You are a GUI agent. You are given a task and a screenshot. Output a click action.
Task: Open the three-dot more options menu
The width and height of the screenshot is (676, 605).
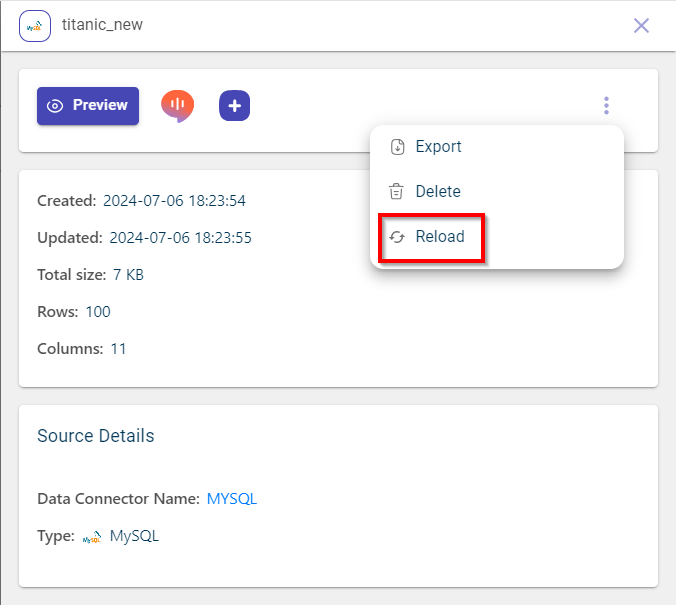[x=606, y=105]
